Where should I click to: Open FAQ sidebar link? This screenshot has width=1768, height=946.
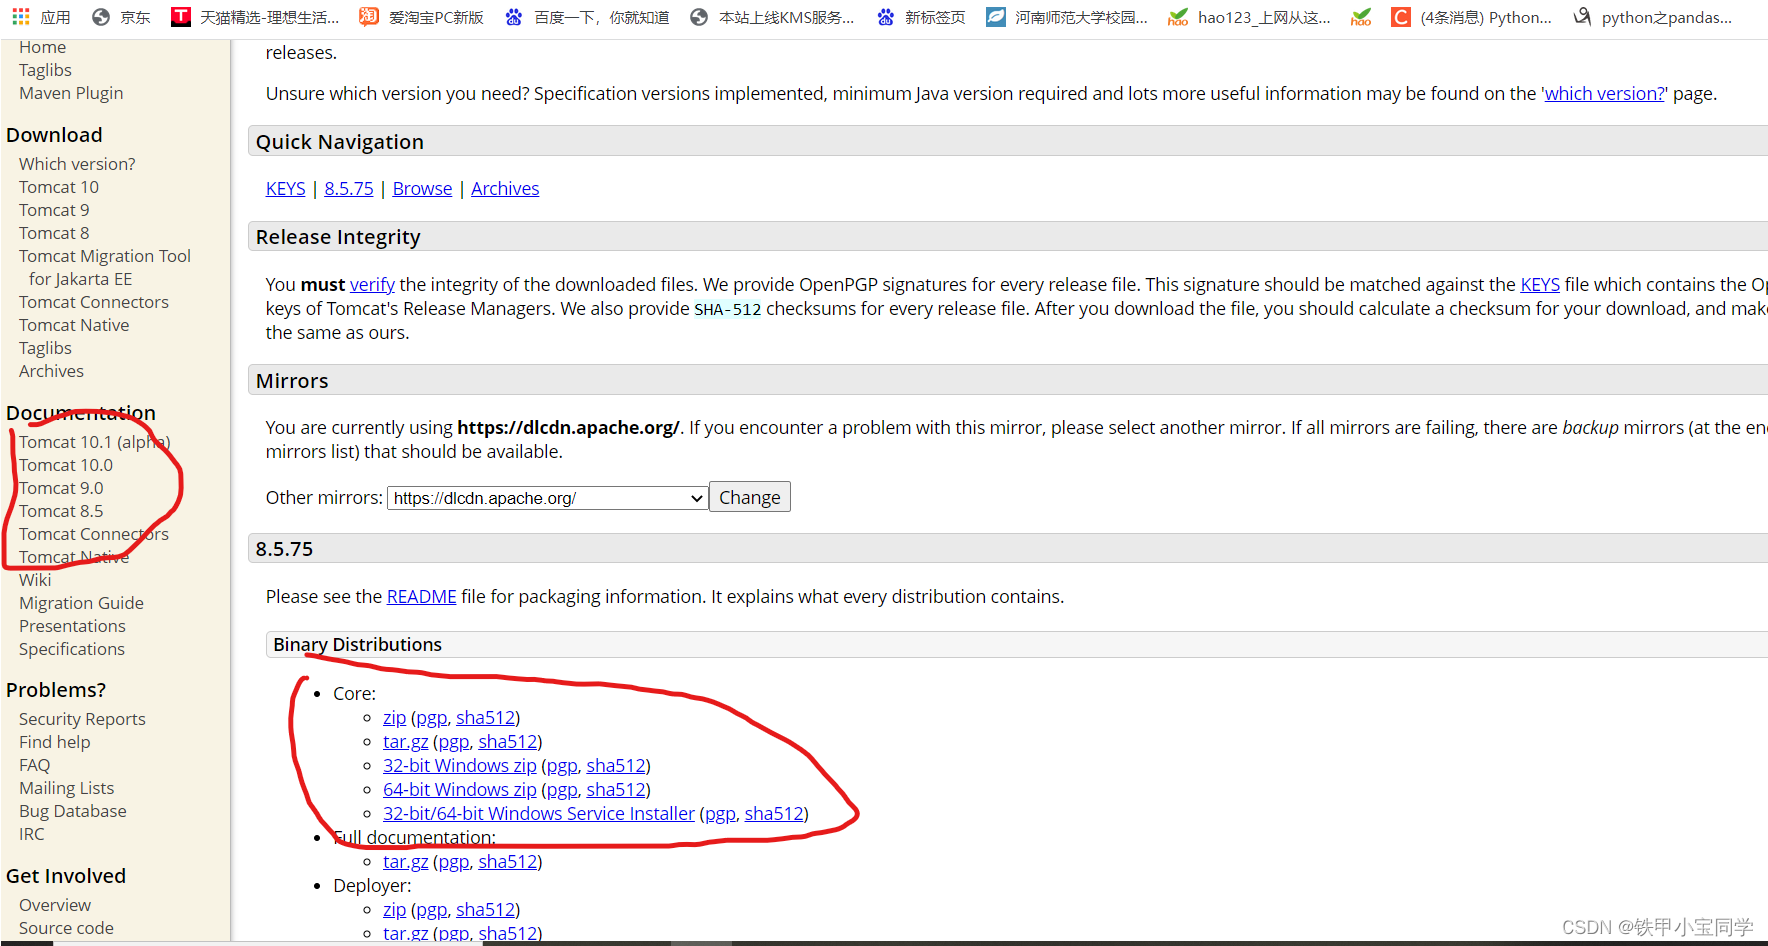35,765
